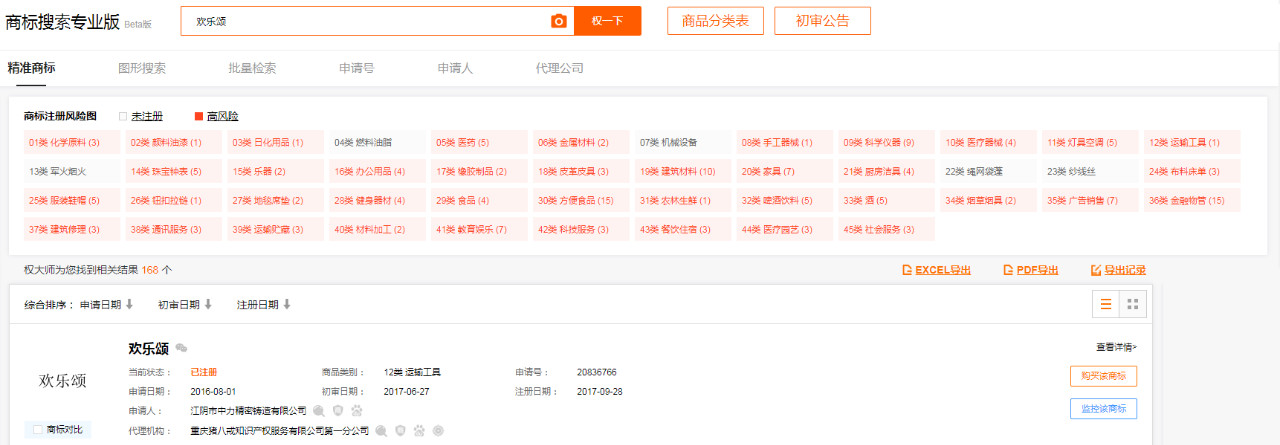This screenshot has width=1280, height=445.
Task: Open the 图形搜索 tab
Action: coord(142,68)
